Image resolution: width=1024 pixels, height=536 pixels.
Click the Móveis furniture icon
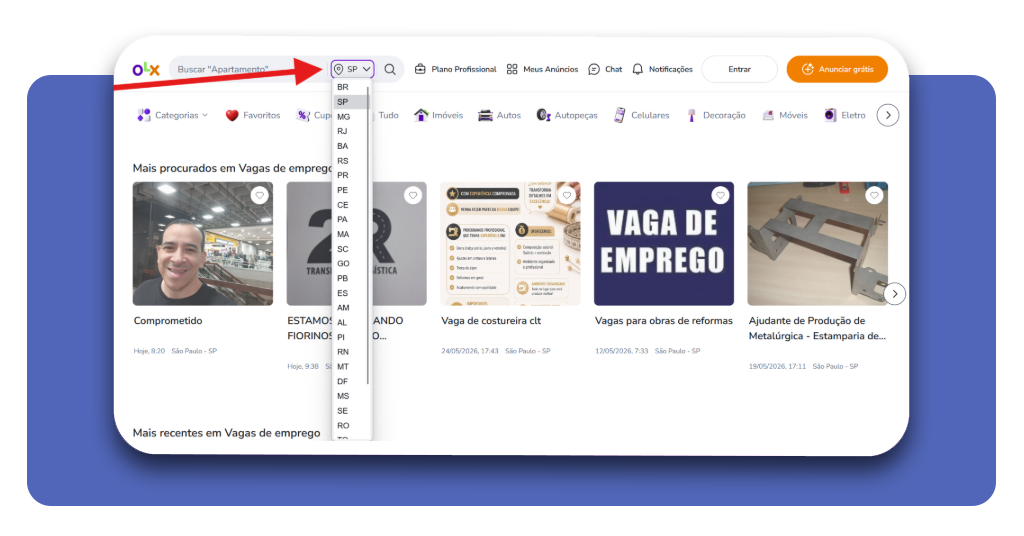768,116
